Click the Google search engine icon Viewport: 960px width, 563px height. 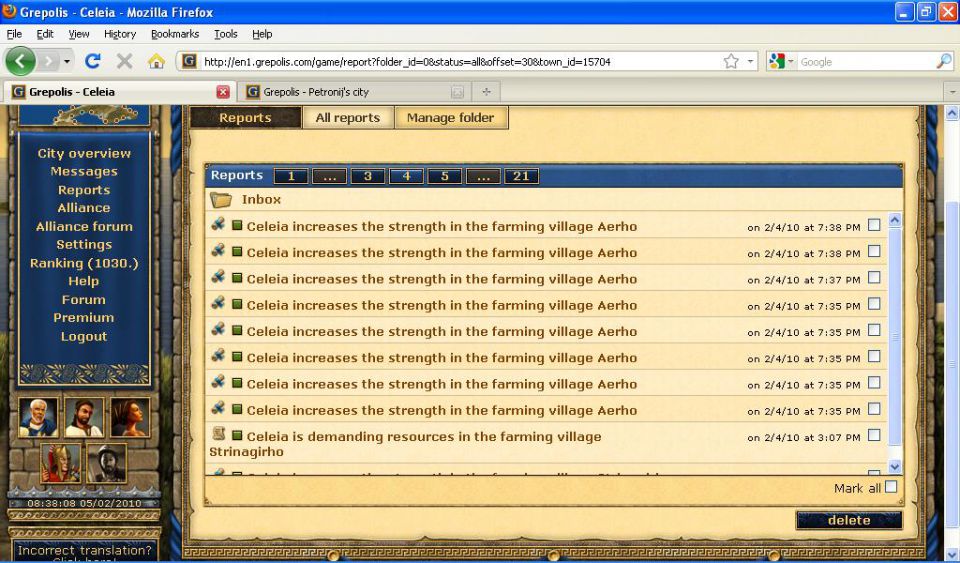[x=777, y=61]
